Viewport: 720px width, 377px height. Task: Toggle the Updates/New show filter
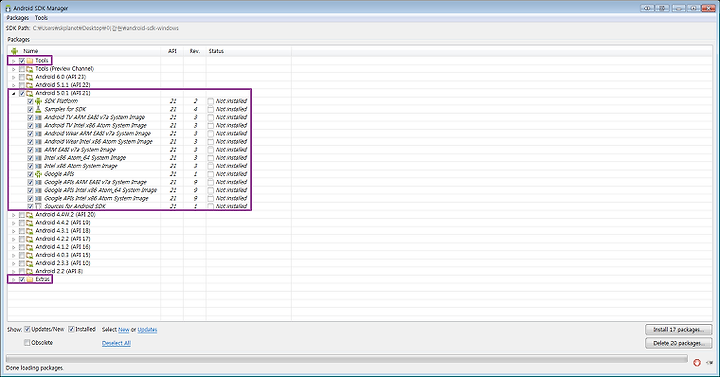pos(27,329)
